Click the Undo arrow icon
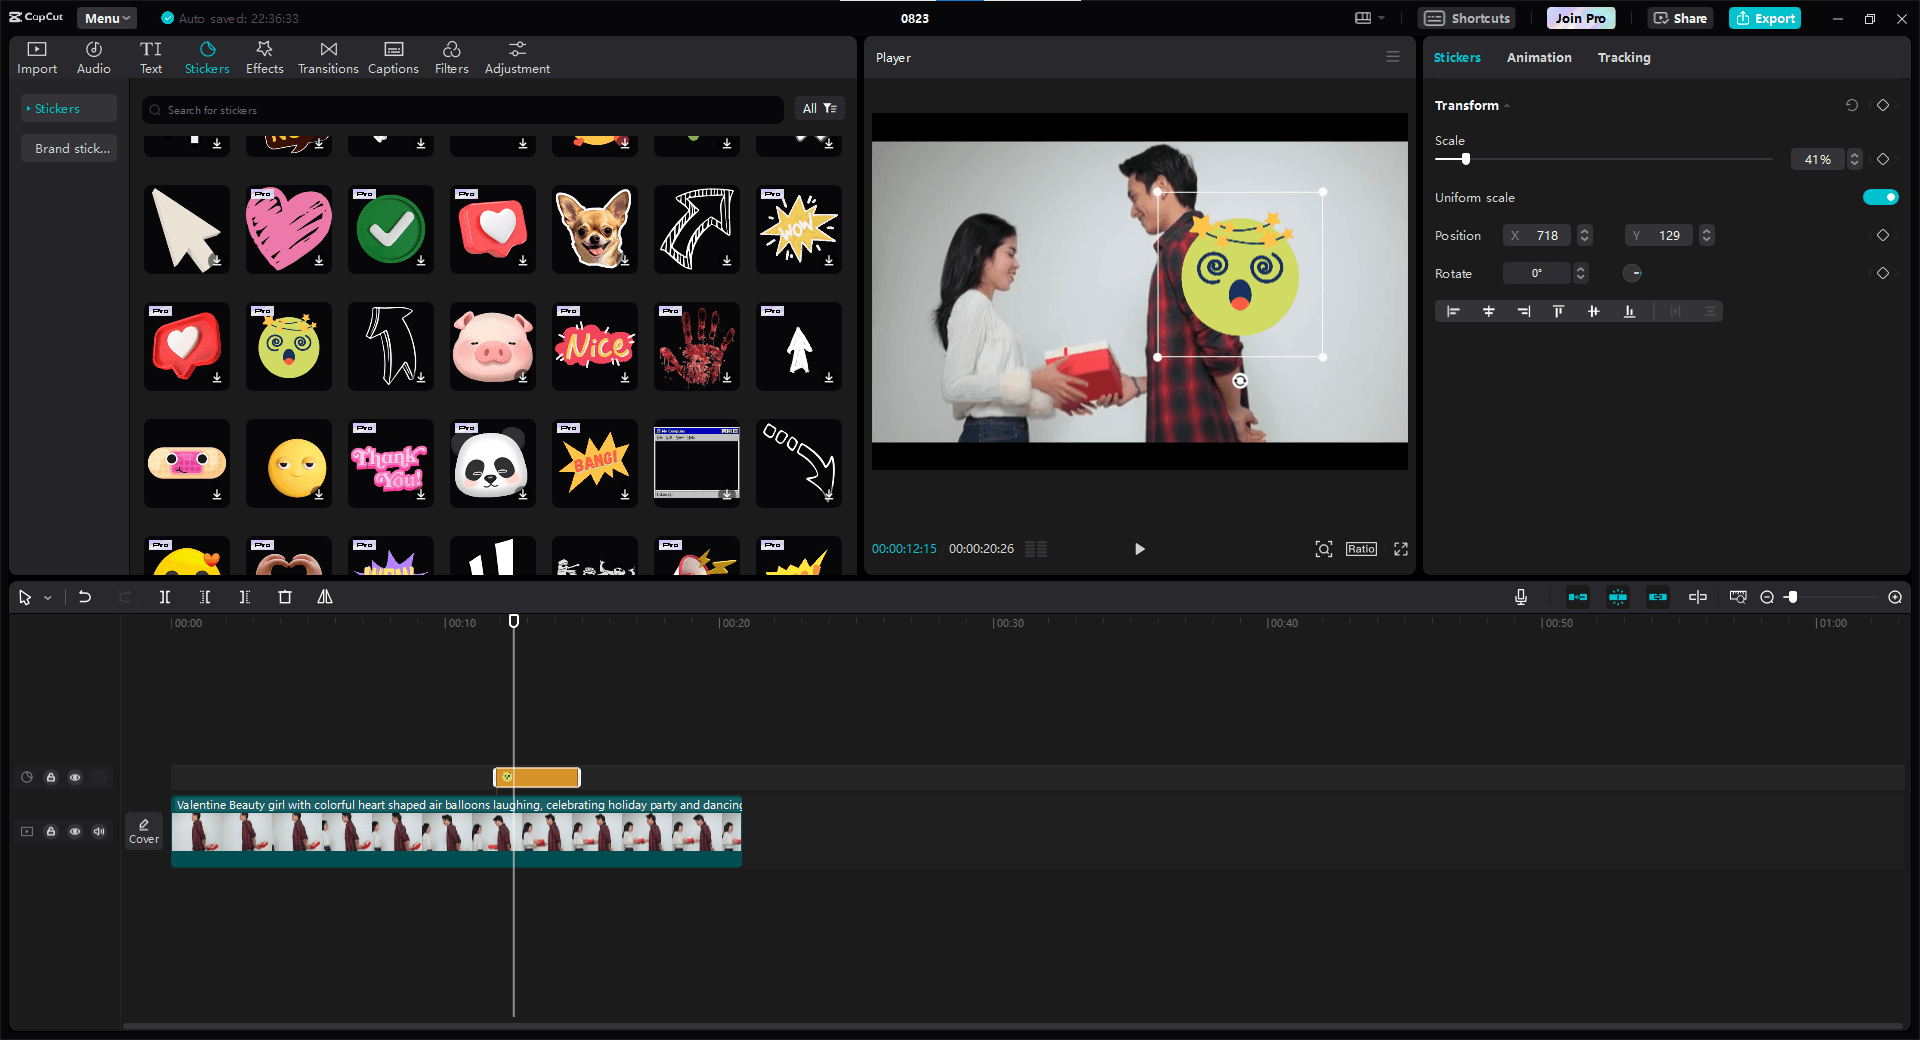The height and width of the screenshot is (1040, 1920). (85, 597)
